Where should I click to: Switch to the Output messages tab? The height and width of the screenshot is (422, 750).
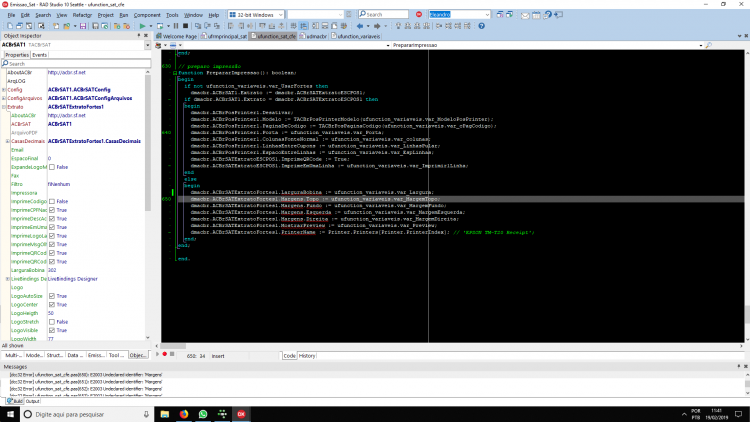(x=33, y=401)
